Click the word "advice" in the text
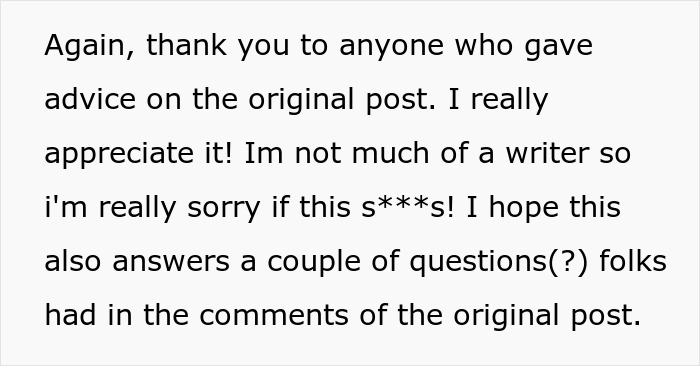This screenshot has width=700, height=366. (90, 99)
